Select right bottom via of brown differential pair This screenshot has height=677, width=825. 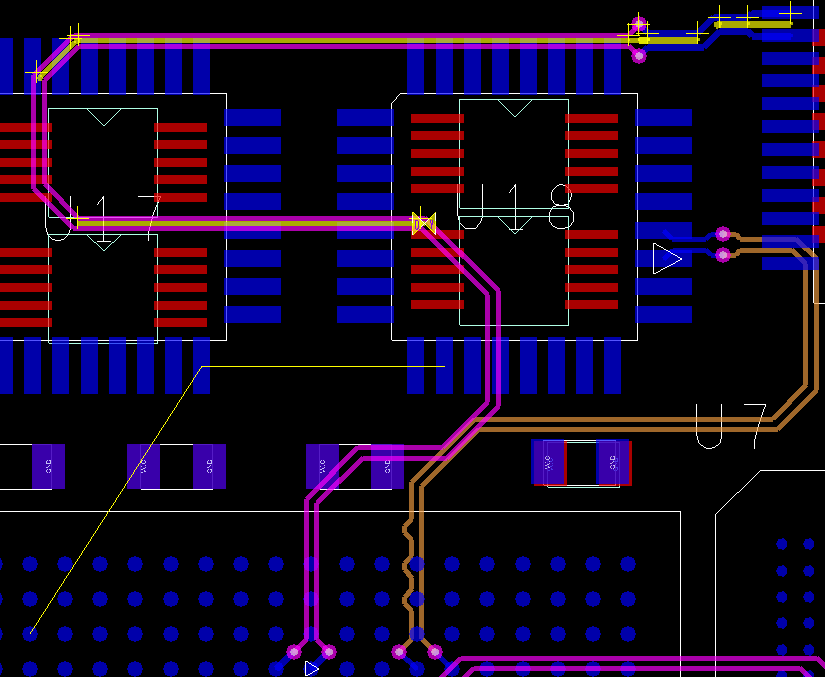point(435,652)
